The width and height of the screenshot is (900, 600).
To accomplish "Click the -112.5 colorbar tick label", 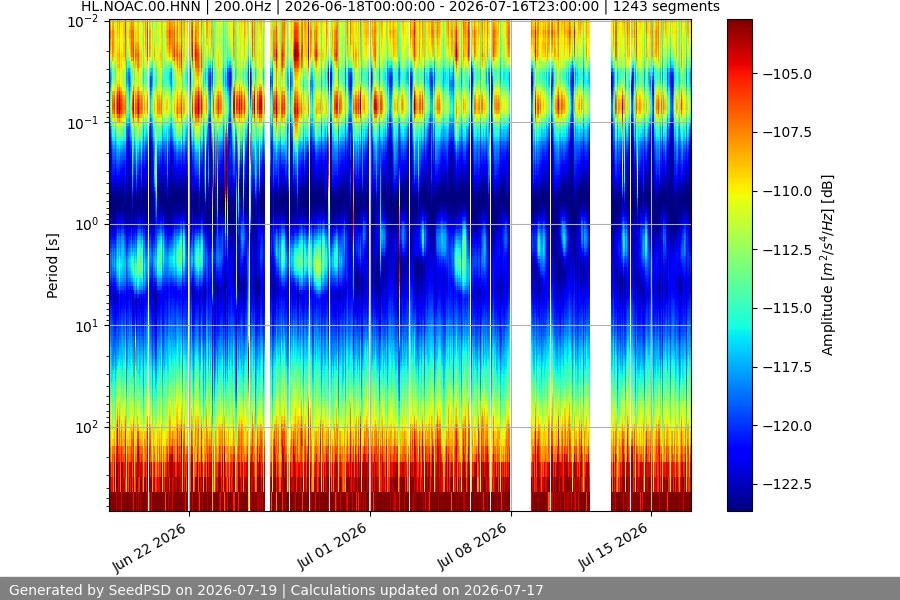I will click(788, 250).
